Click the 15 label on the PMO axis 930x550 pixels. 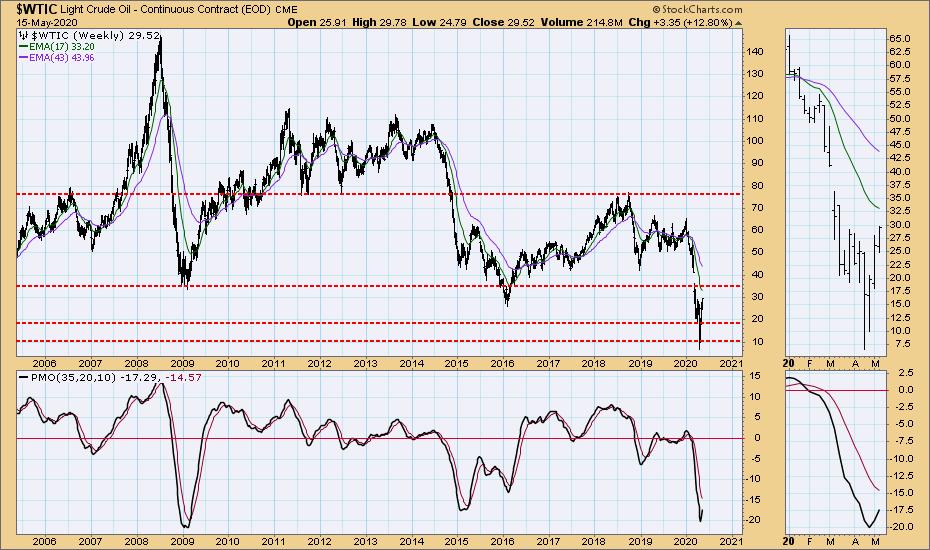(755, 376)
